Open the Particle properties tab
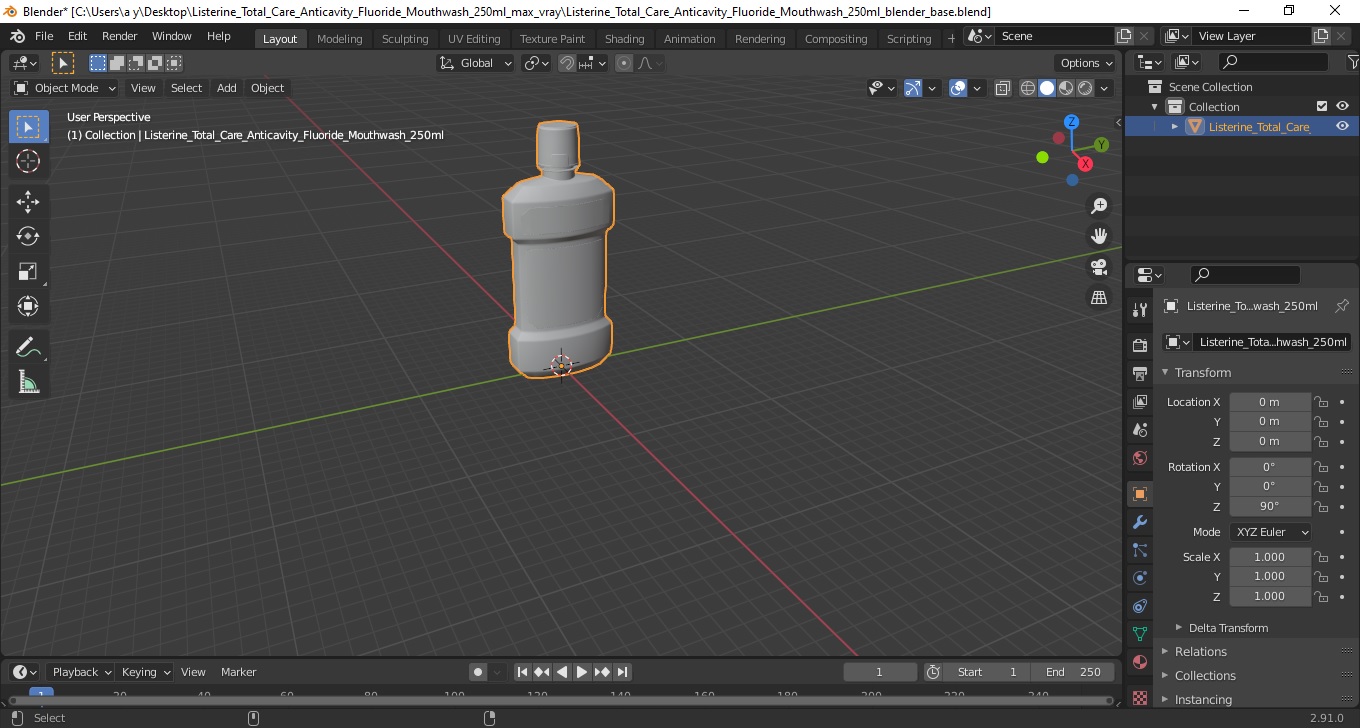This screenshot has width=1360, height=728. [1139, 550]
